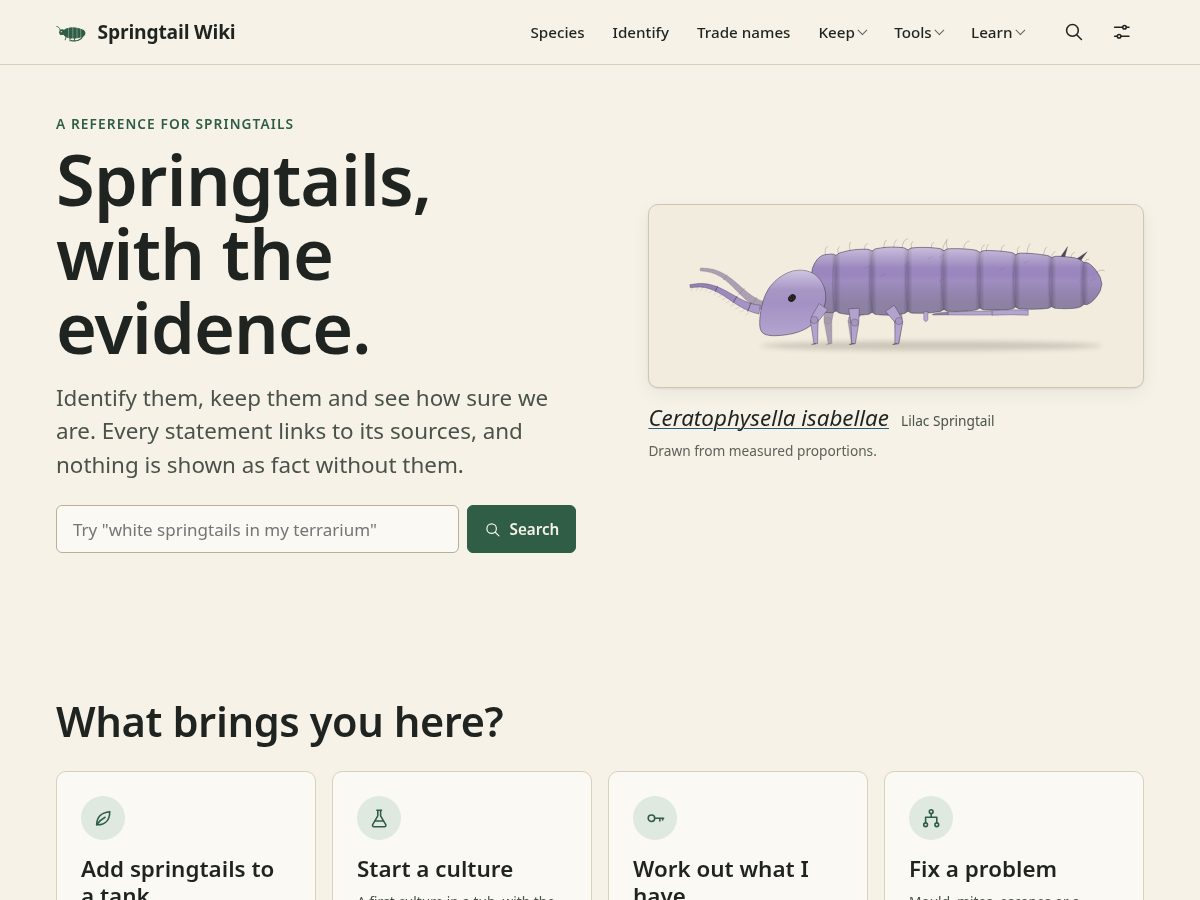This screenshot has height=900, width=1200.
Task: Expand the Learn dropdown menu
Action: click(998, 33)
